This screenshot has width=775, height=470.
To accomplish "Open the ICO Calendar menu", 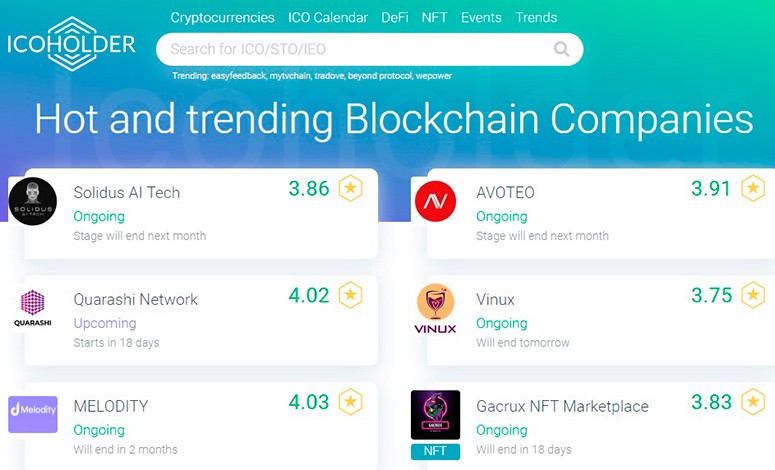I will 328,17.
